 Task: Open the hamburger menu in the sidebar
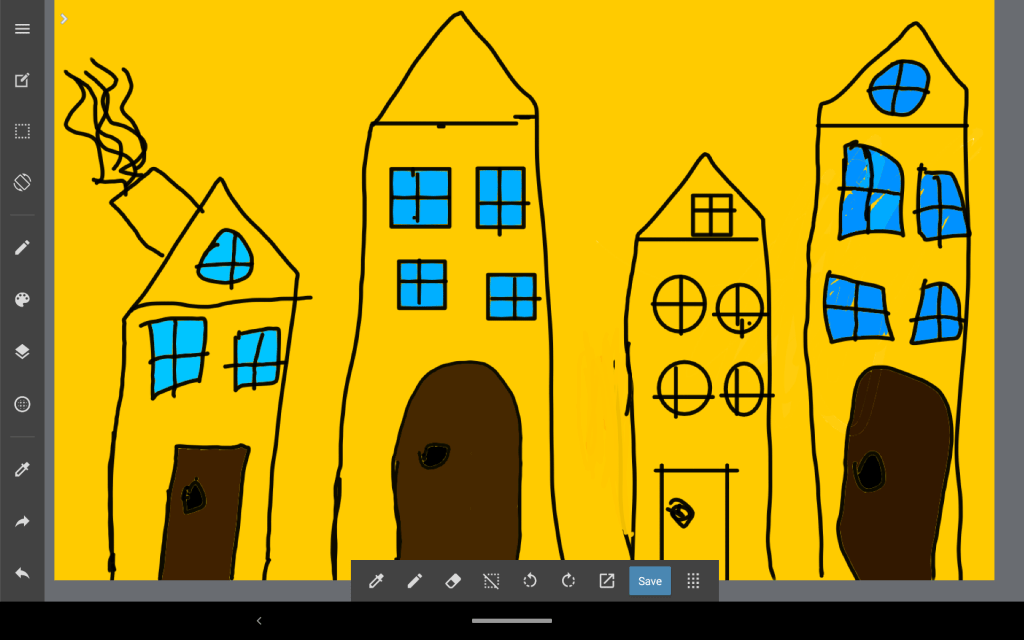coord(22,29)
